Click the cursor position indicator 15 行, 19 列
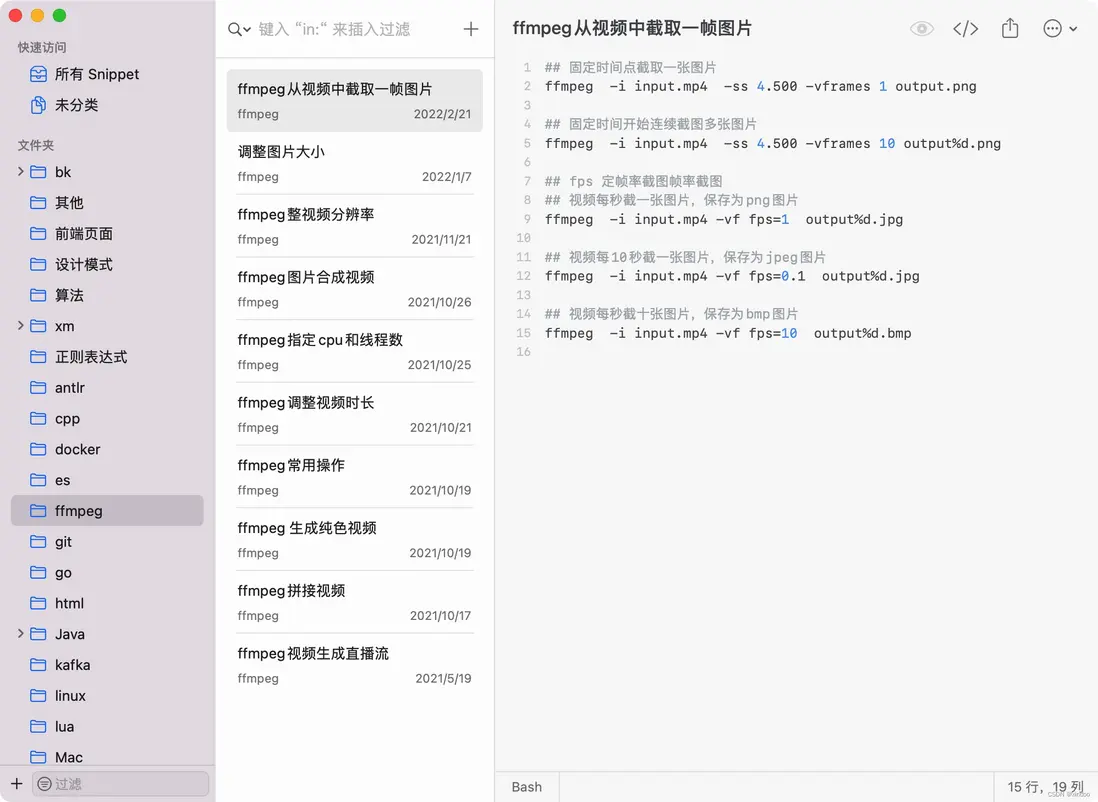Screen dimensions: 1098x802 1045,787
